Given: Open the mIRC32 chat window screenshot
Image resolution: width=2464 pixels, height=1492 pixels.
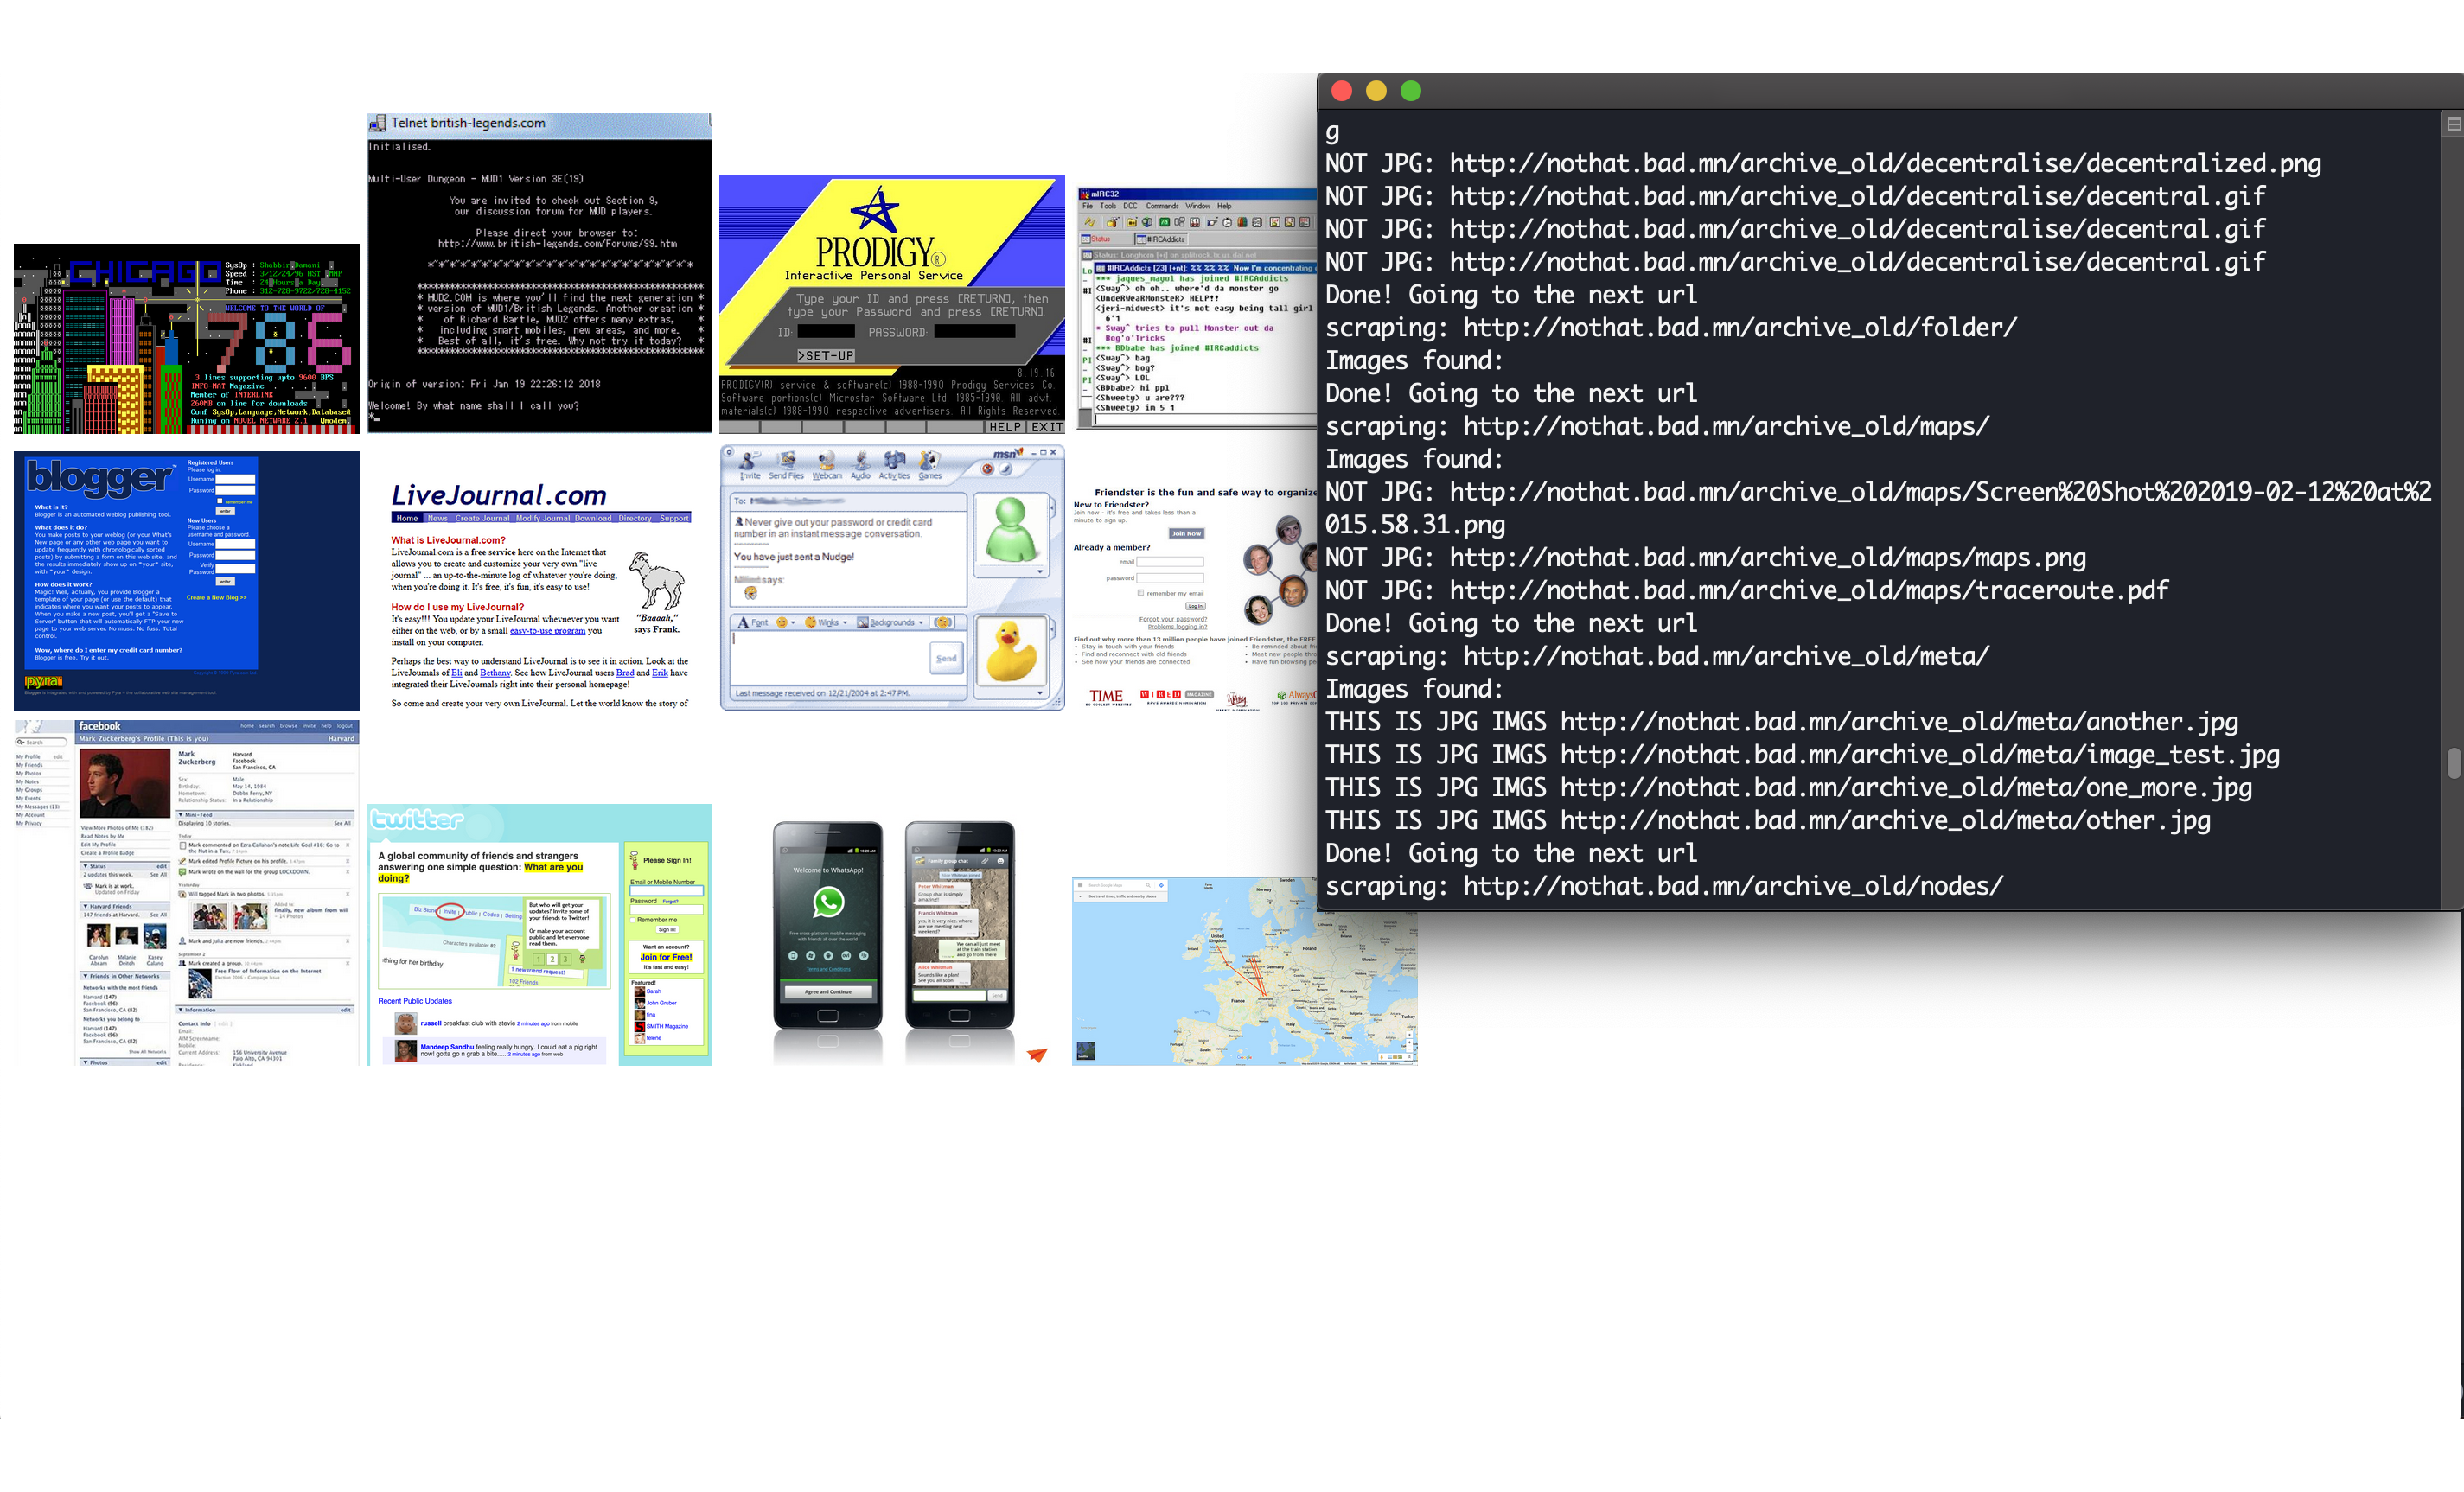Looking at the screenshot, I should [1196, 308].
